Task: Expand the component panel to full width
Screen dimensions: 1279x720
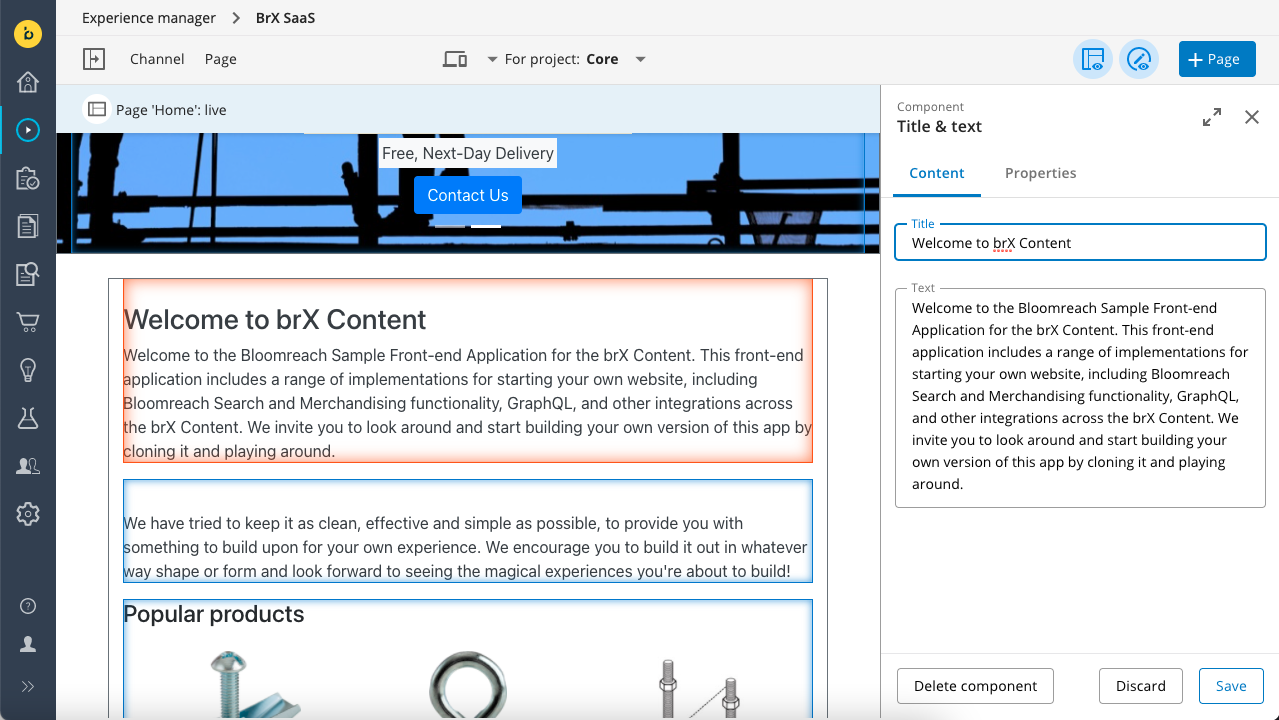Action: tap(1212, 117)
